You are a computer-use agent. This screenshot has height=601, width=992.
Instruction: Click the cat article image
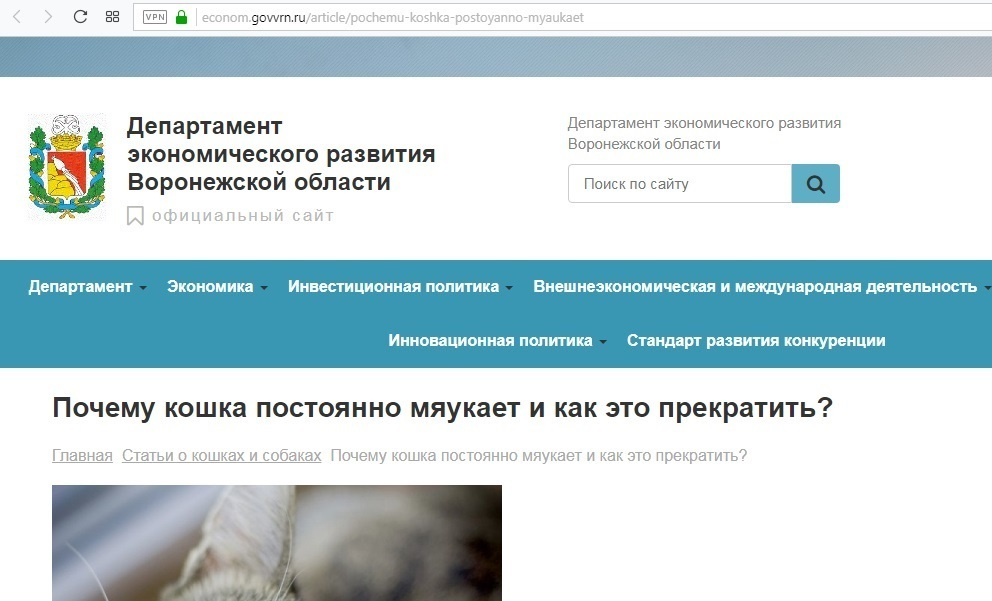pyautogui.click(x=276, y=543)
